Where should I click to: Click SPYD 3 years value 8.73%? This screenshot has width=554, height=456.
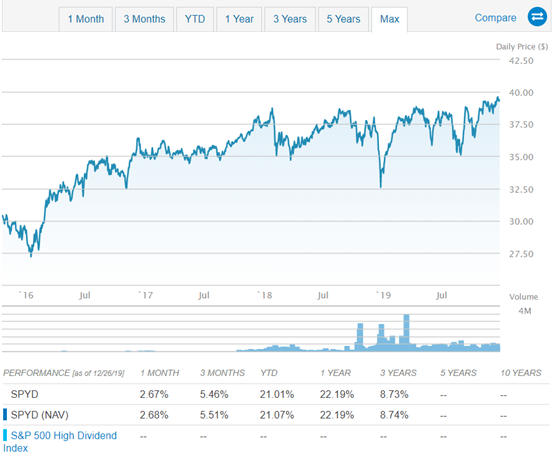(394, 394)
